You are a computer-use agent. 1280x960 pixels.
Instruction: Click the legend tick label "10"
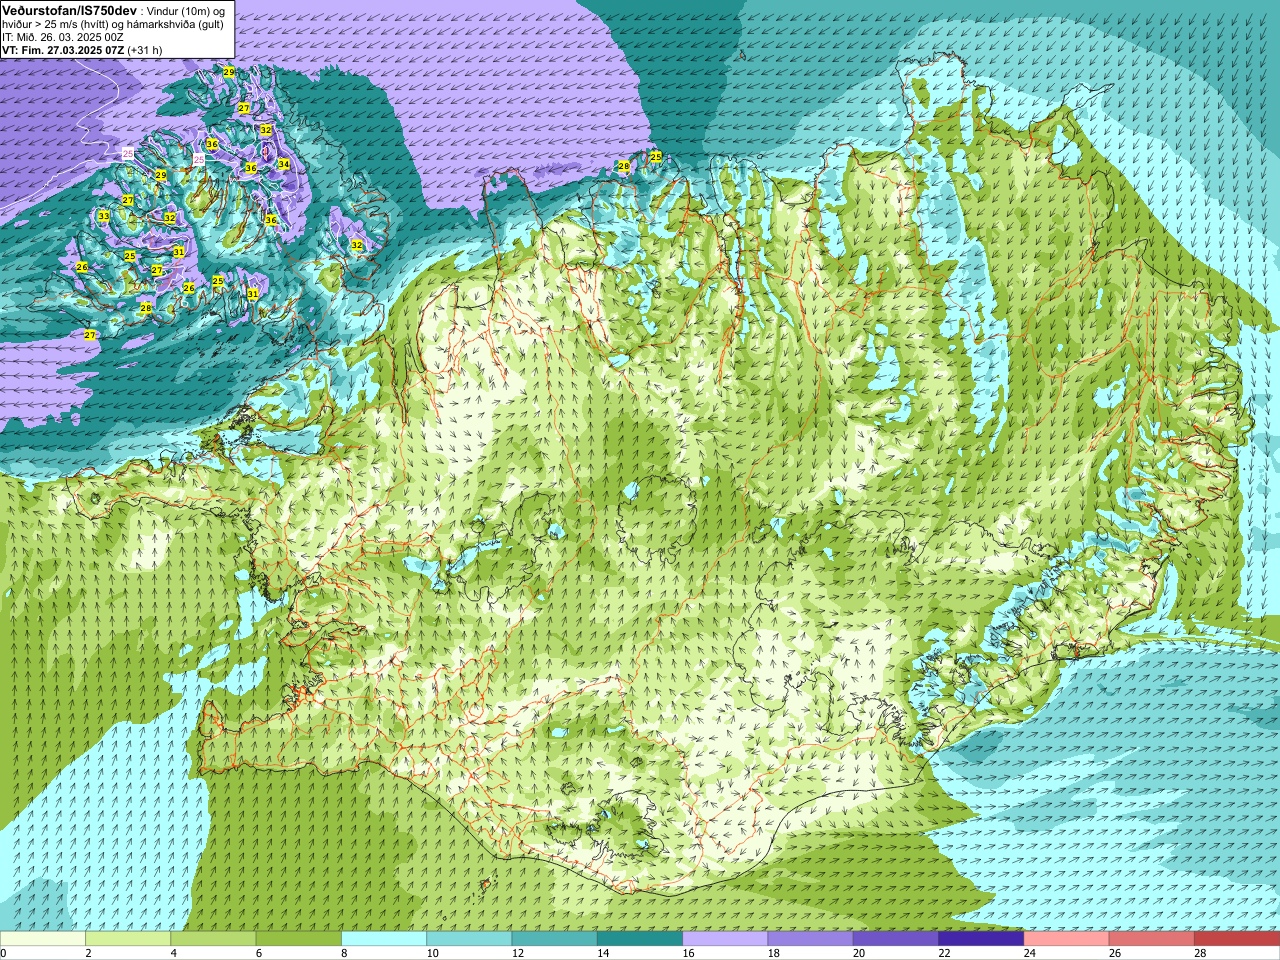432,953
